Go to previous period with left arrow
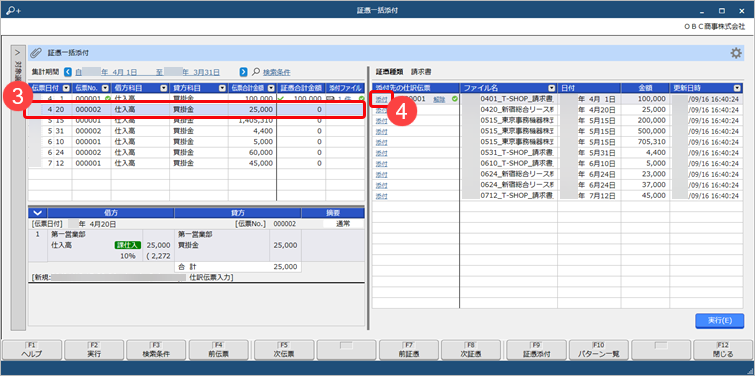This screenshot has width=755, height=376. pyautogui.click(x=67, y=72)
